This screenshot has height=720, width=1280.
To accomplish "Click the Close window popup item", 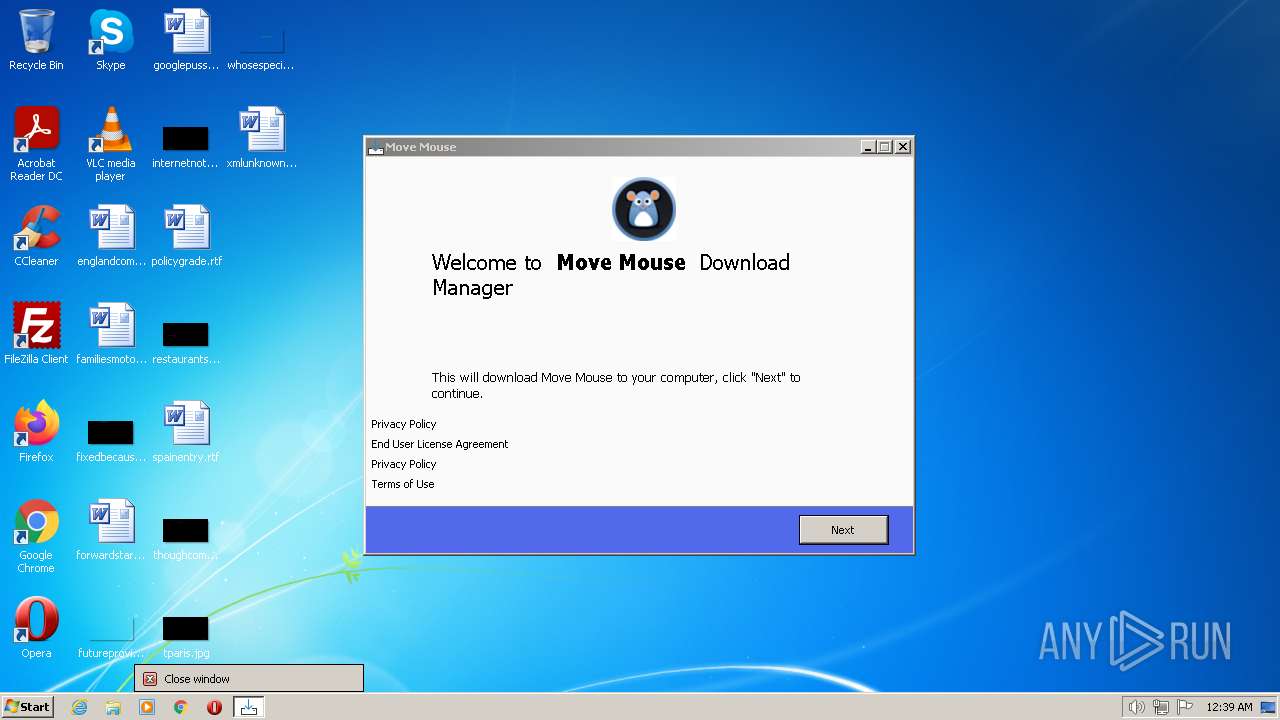I will (x=249, y=679).
